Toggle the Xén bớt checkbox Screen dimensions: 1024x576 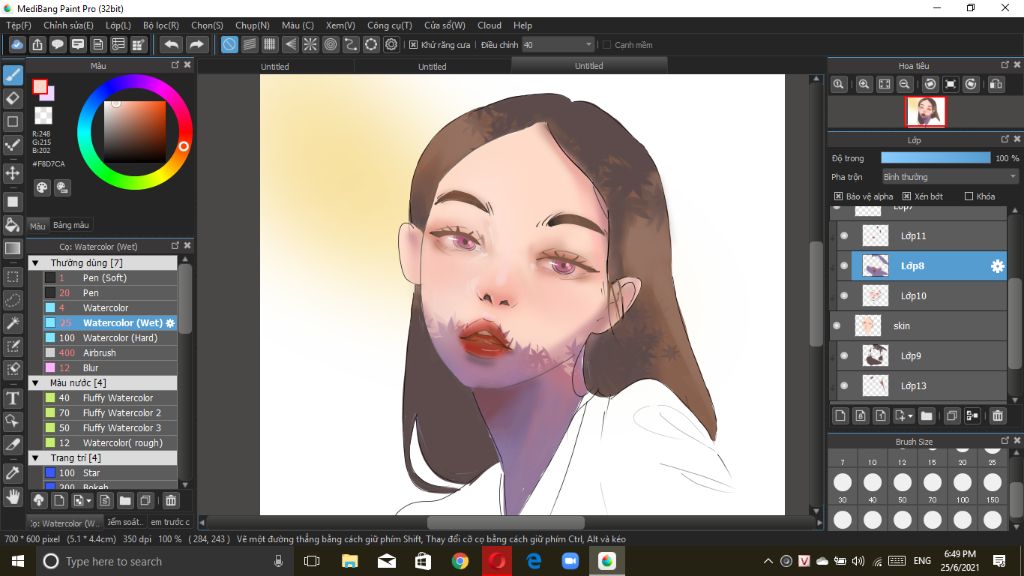click(x=906, y=196)
